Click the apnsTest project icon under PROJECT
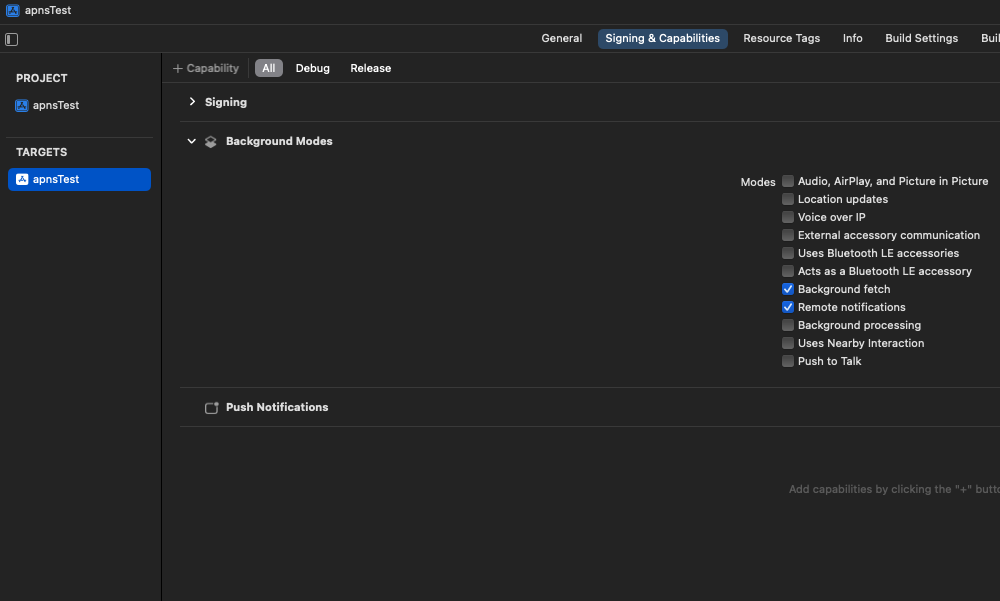This screenshot has height=601, width=1000. click(22, 105)
